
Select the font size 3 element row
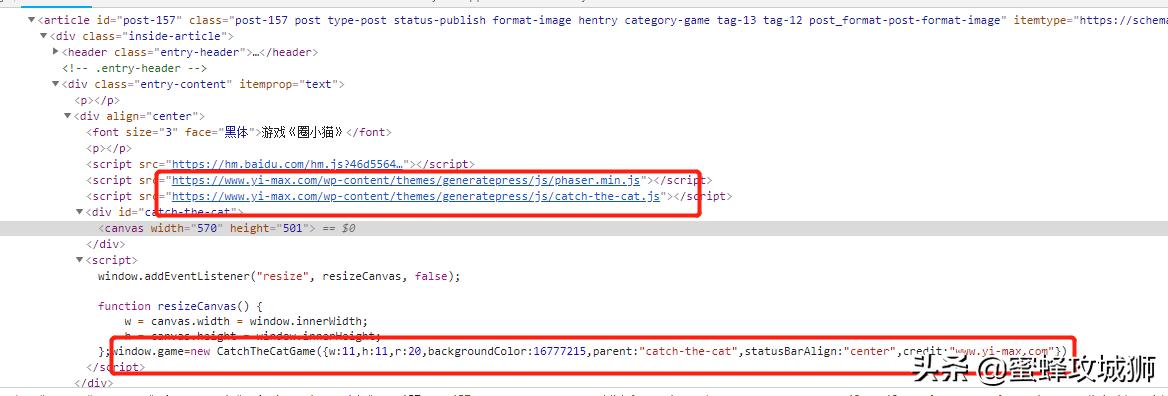pyautogui.click(x=239, y=132)
